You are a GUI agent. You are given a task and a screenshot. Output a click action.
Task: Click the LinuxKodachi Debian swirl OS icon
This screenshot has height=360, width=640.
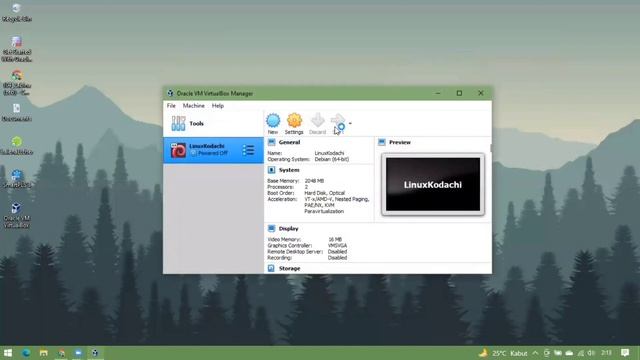[178, 150]
